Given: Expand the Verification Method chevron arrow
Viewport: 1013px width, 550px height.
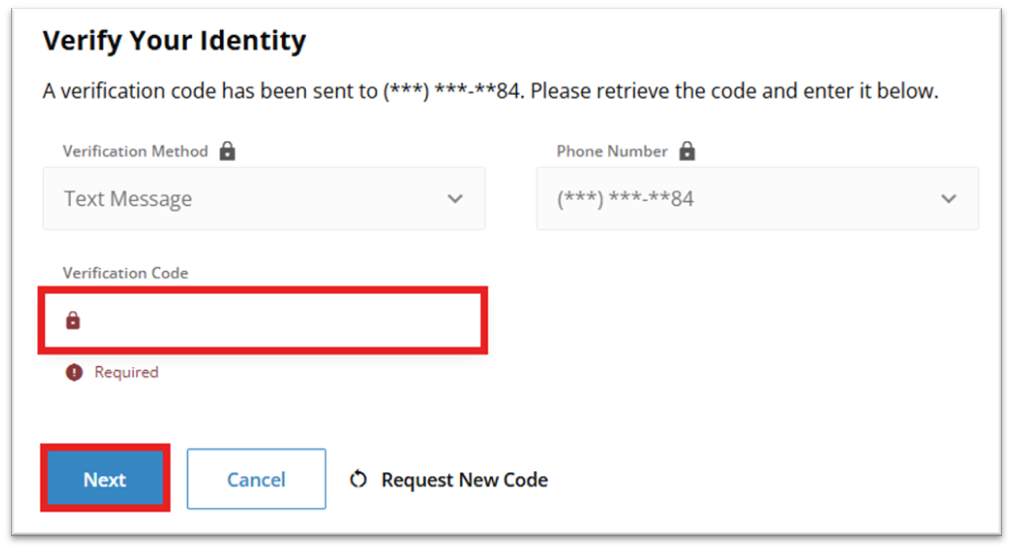Looking at the screenshot, I should [455, 199].
